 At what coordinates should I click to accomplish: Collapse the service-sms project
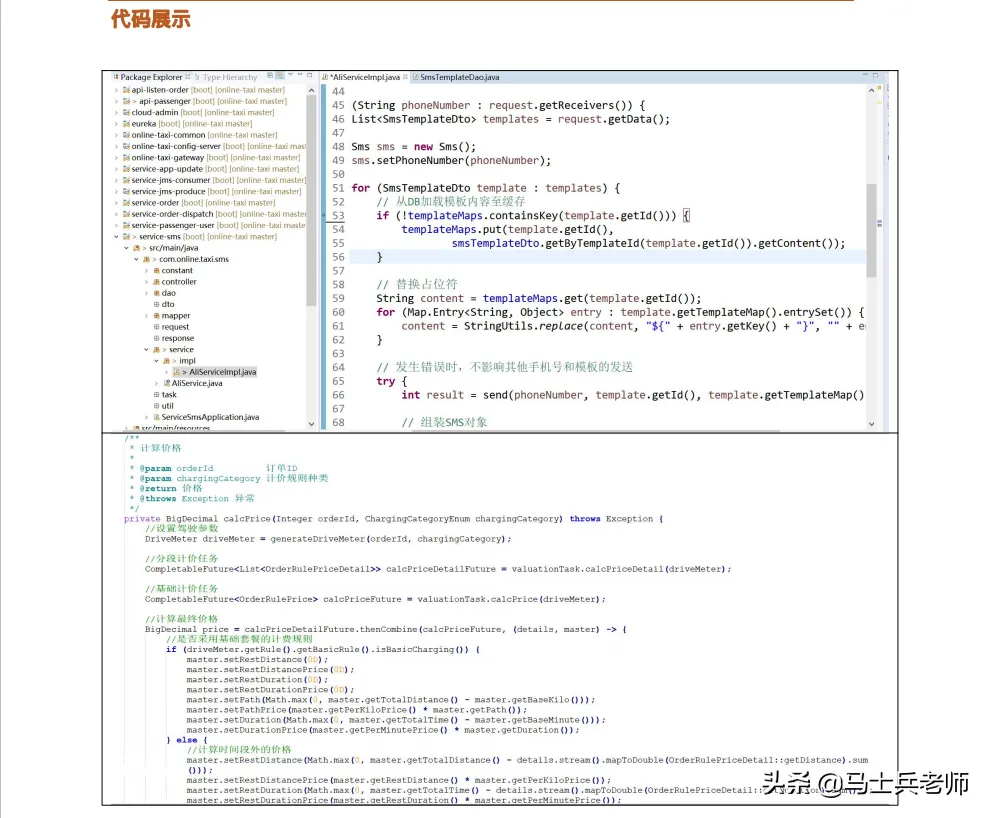click(x=116, y=236)
